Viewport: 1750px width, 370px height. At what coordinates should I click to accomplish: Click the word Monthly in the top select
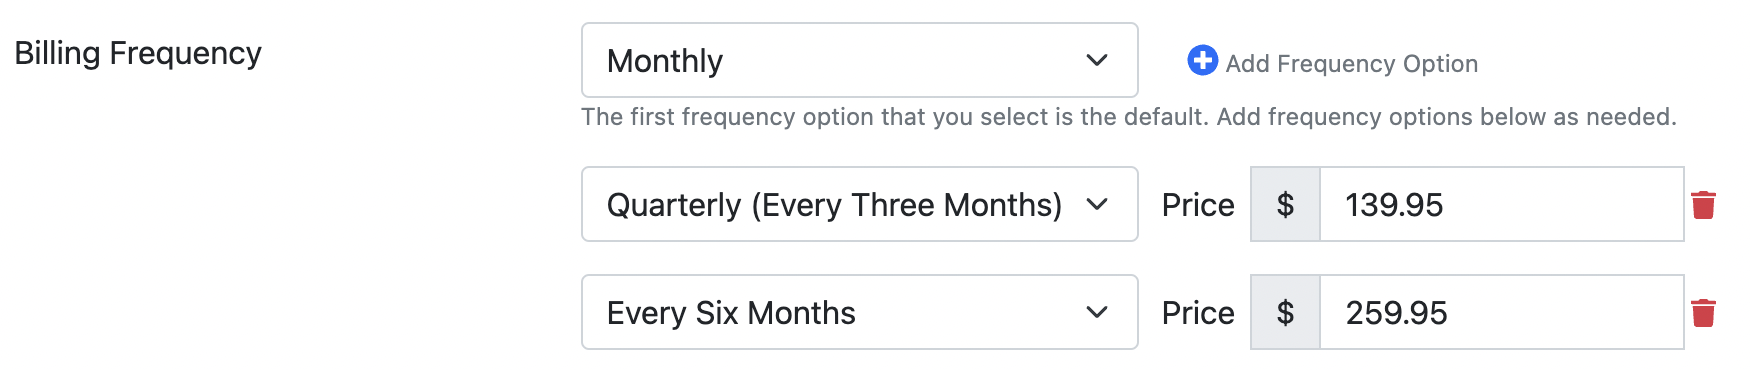665,61
